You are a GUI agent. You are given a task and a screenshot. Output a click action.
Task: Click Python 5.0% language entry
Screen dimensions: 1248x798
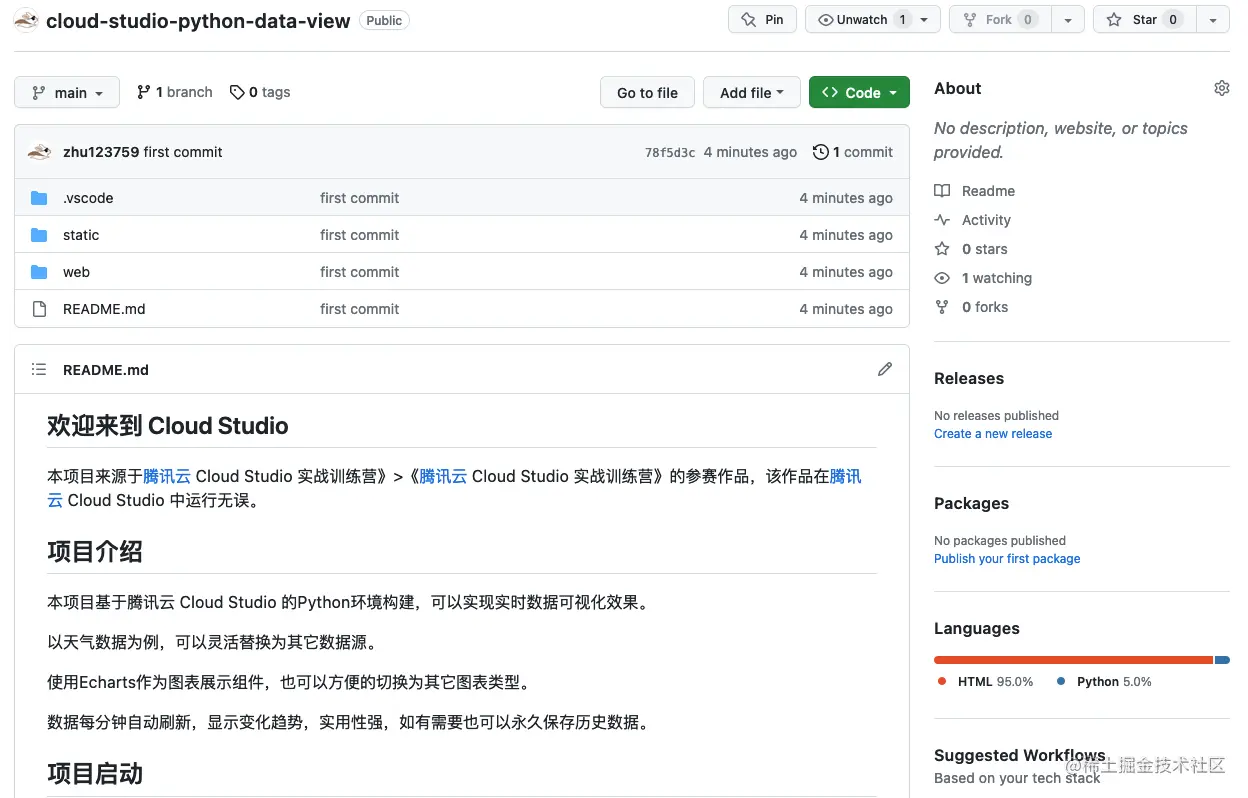(1104, 682)
